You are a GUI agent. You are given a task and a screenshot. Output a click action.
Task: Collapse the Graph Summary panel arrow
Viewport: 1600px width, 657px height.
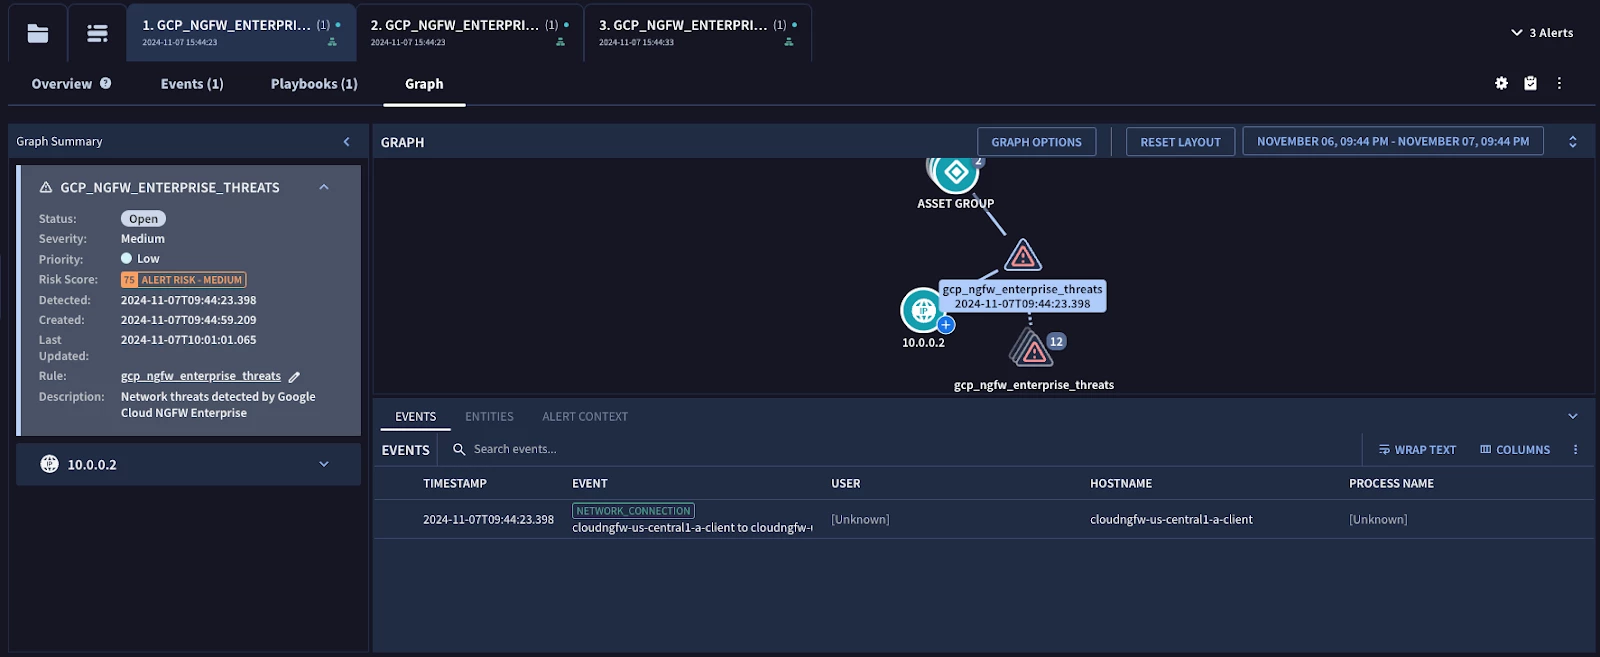point(347,142)
